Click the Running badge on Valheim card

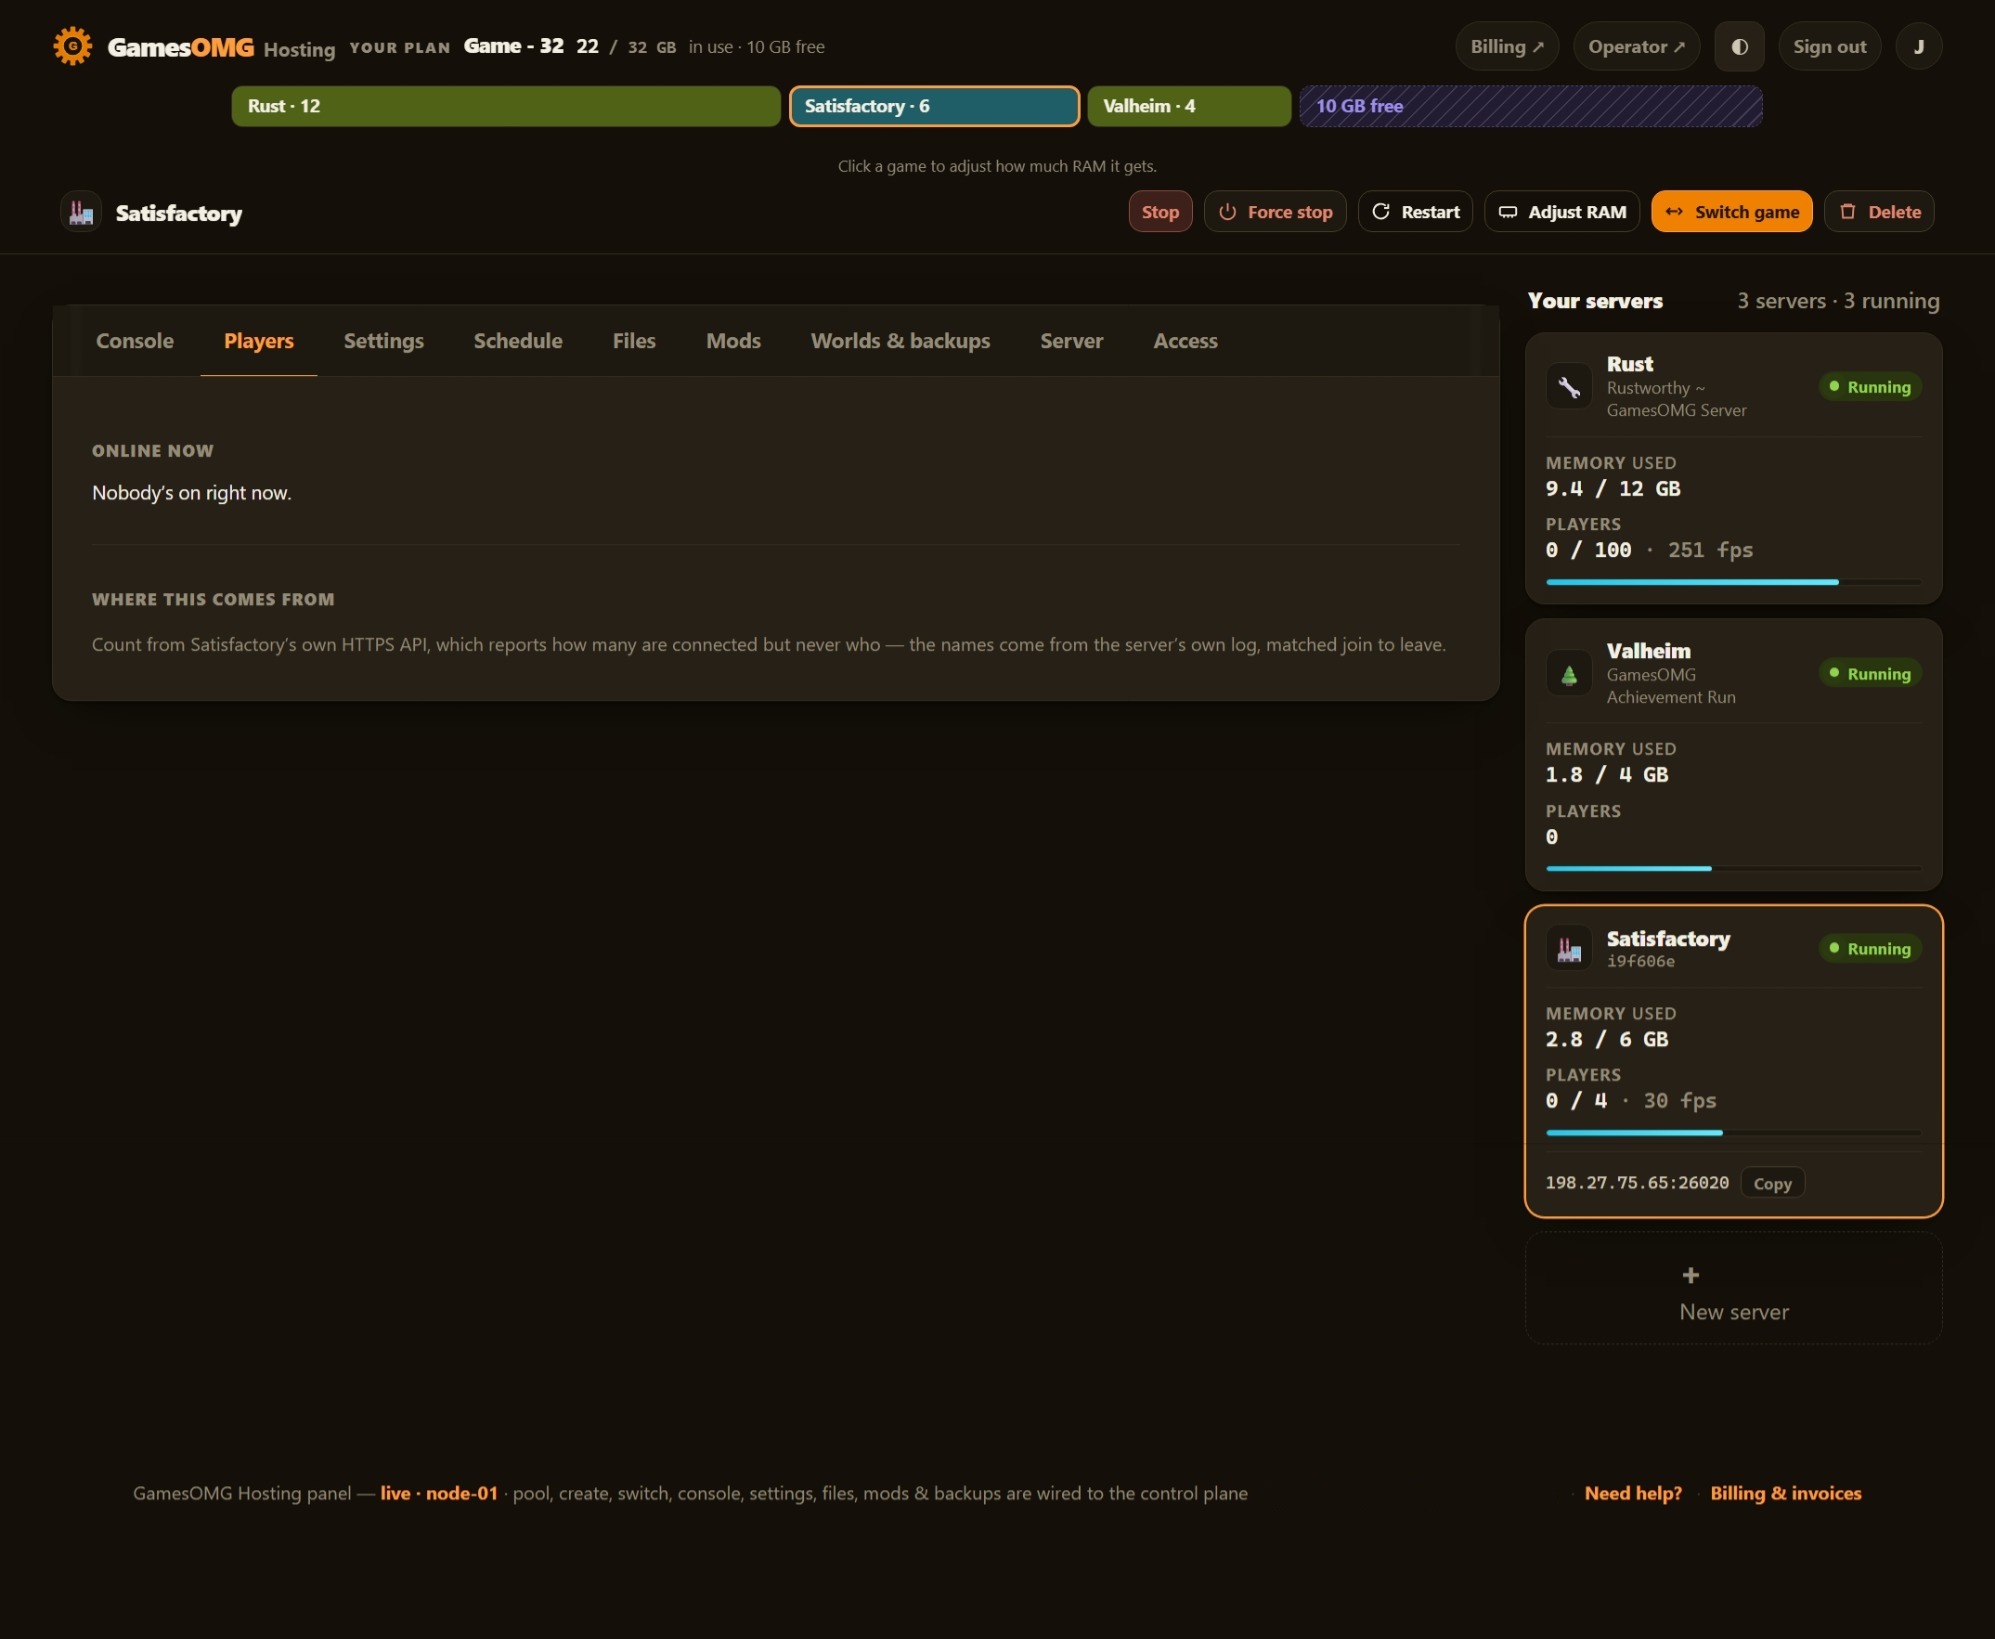coord(1869,674)
